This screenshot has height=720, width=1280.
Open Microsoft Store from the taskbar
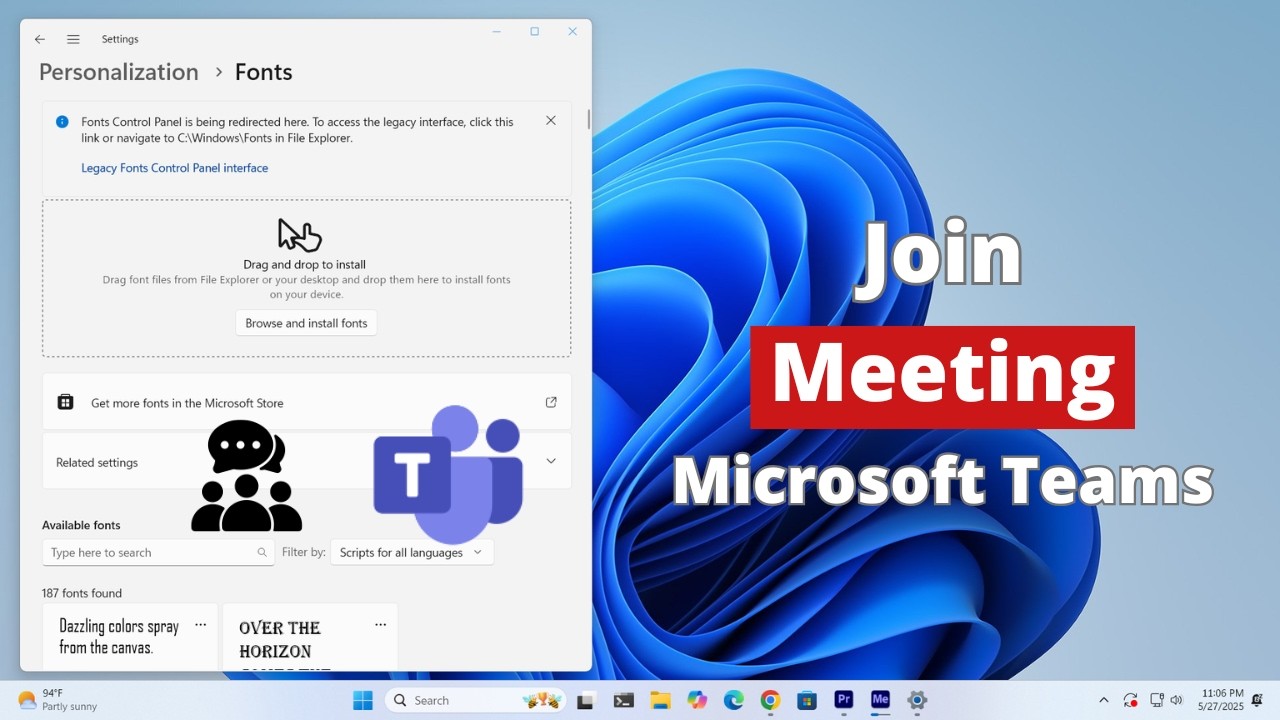[807, 700]
